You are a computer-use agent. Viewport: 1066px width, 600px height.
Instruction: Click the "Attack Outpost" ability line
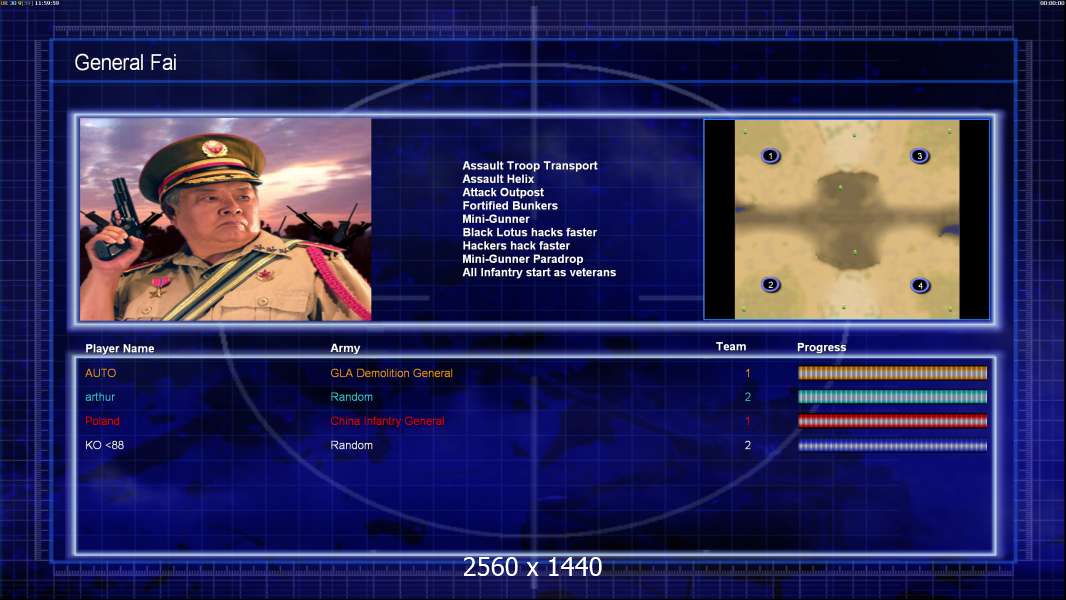click(503, 192)
